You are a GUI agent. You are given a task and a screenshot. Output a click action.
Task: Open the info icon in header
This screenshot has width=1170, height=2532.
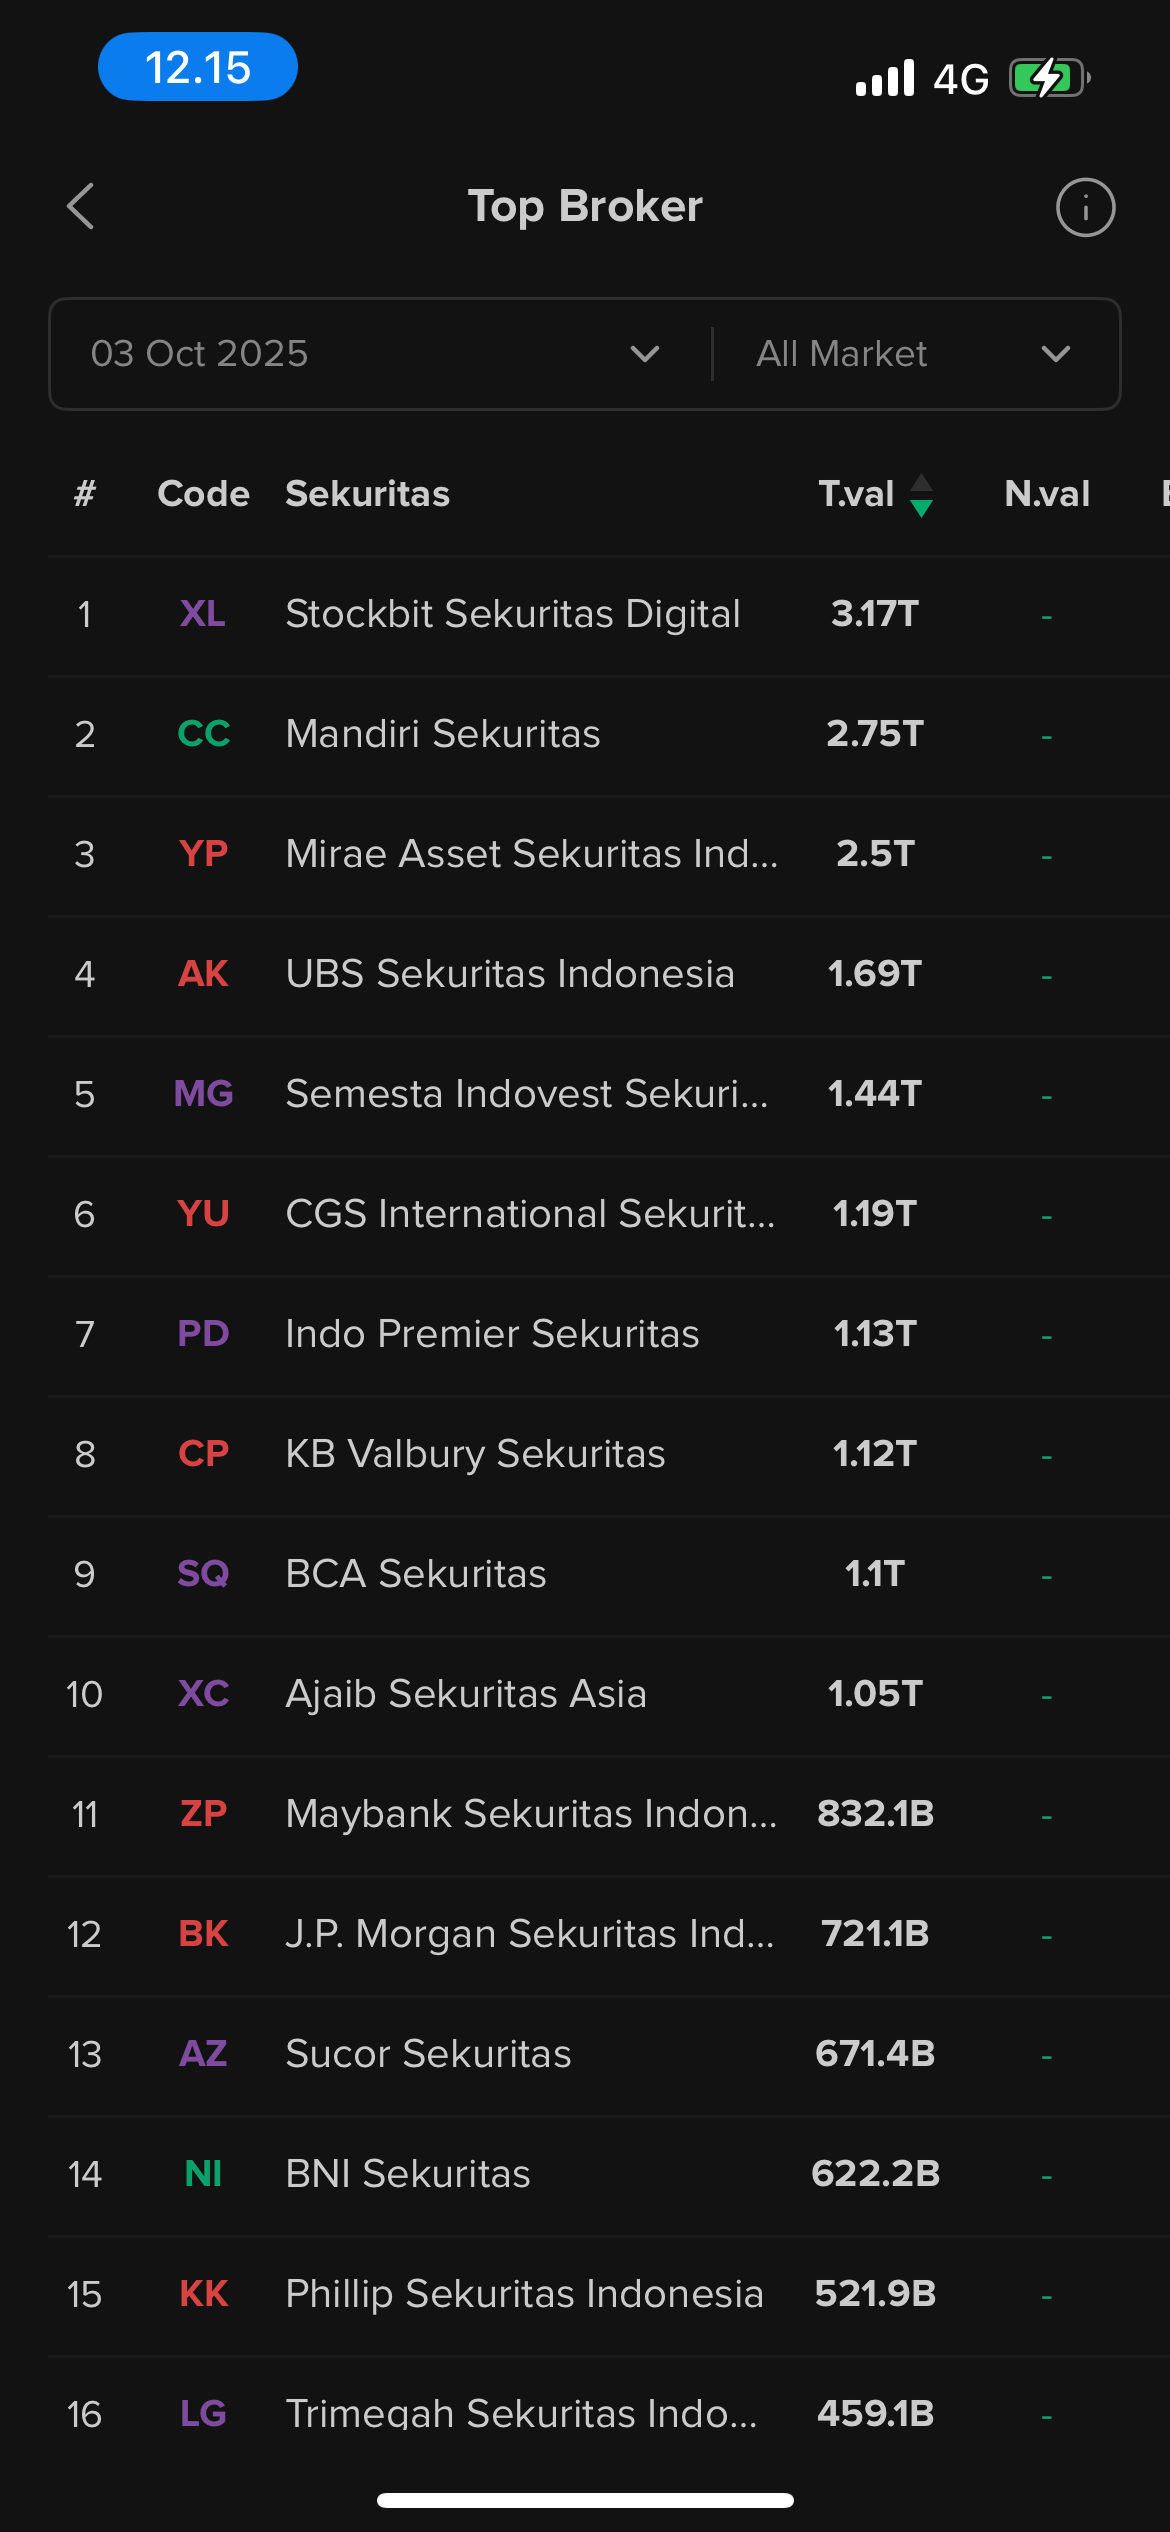1085,208
